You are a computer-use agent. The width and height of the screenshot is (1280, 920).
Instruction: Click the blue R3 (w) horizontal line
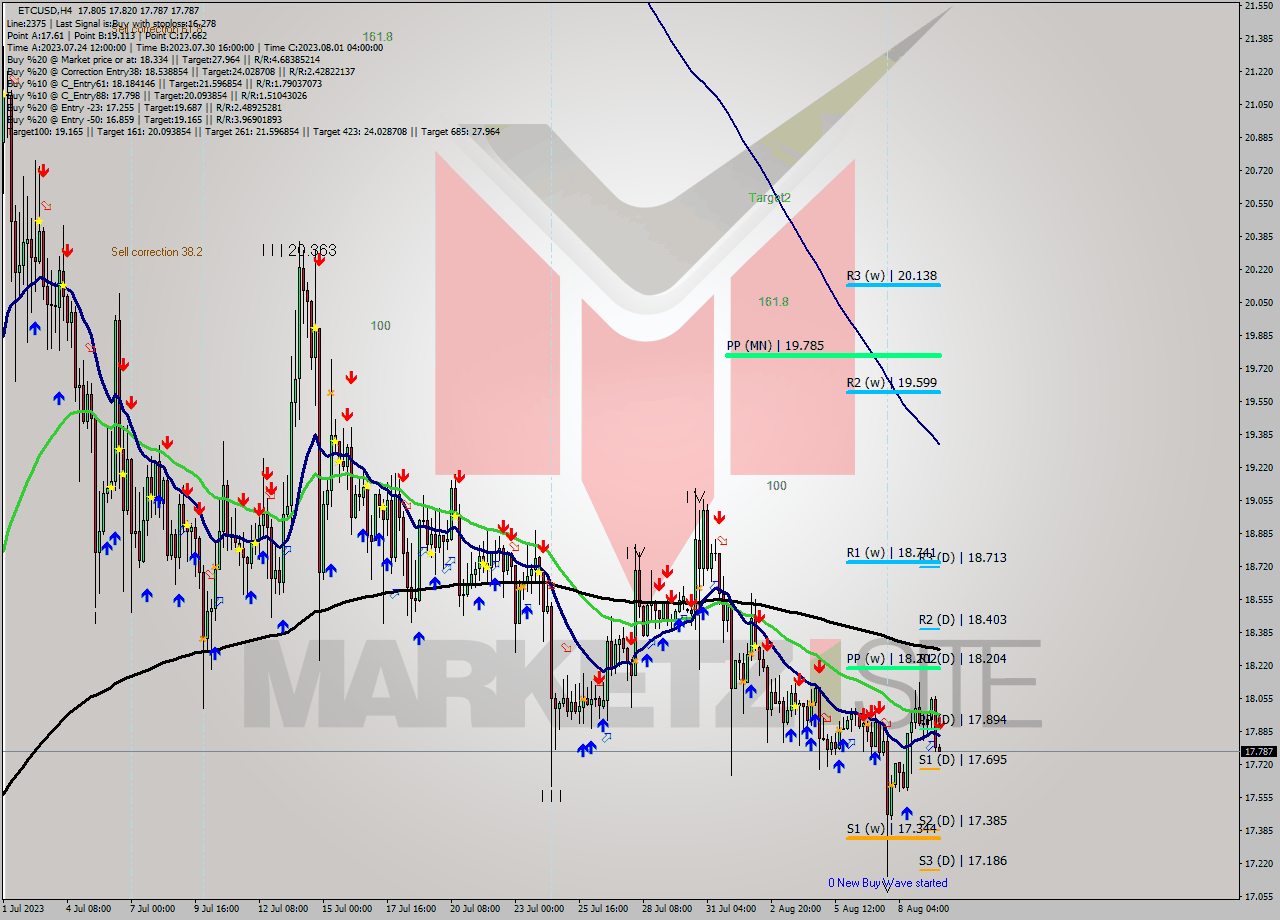tap(893, 285)
